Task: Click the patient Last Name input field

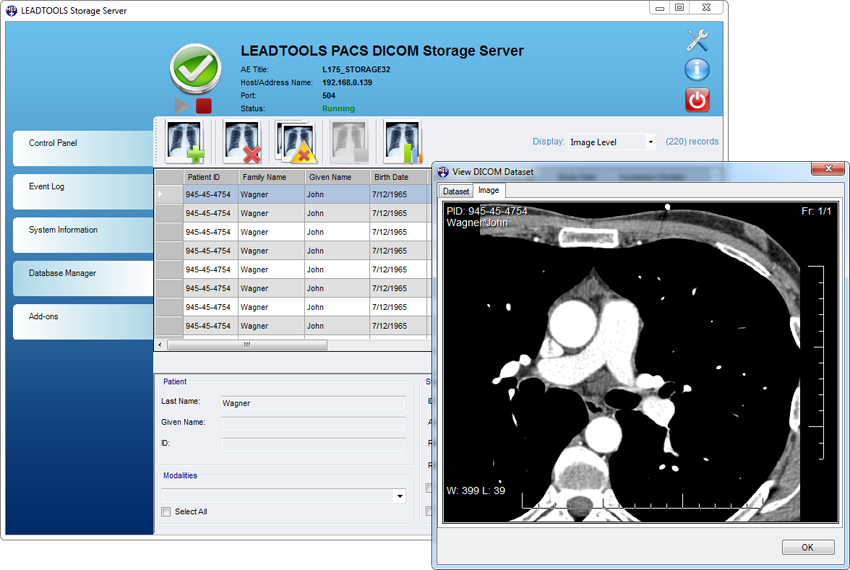Action: tap(312, 403)
